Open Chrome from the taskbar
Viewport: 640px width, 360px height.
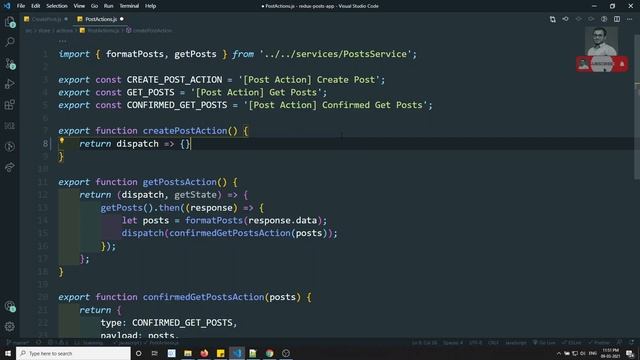point(269,353)
